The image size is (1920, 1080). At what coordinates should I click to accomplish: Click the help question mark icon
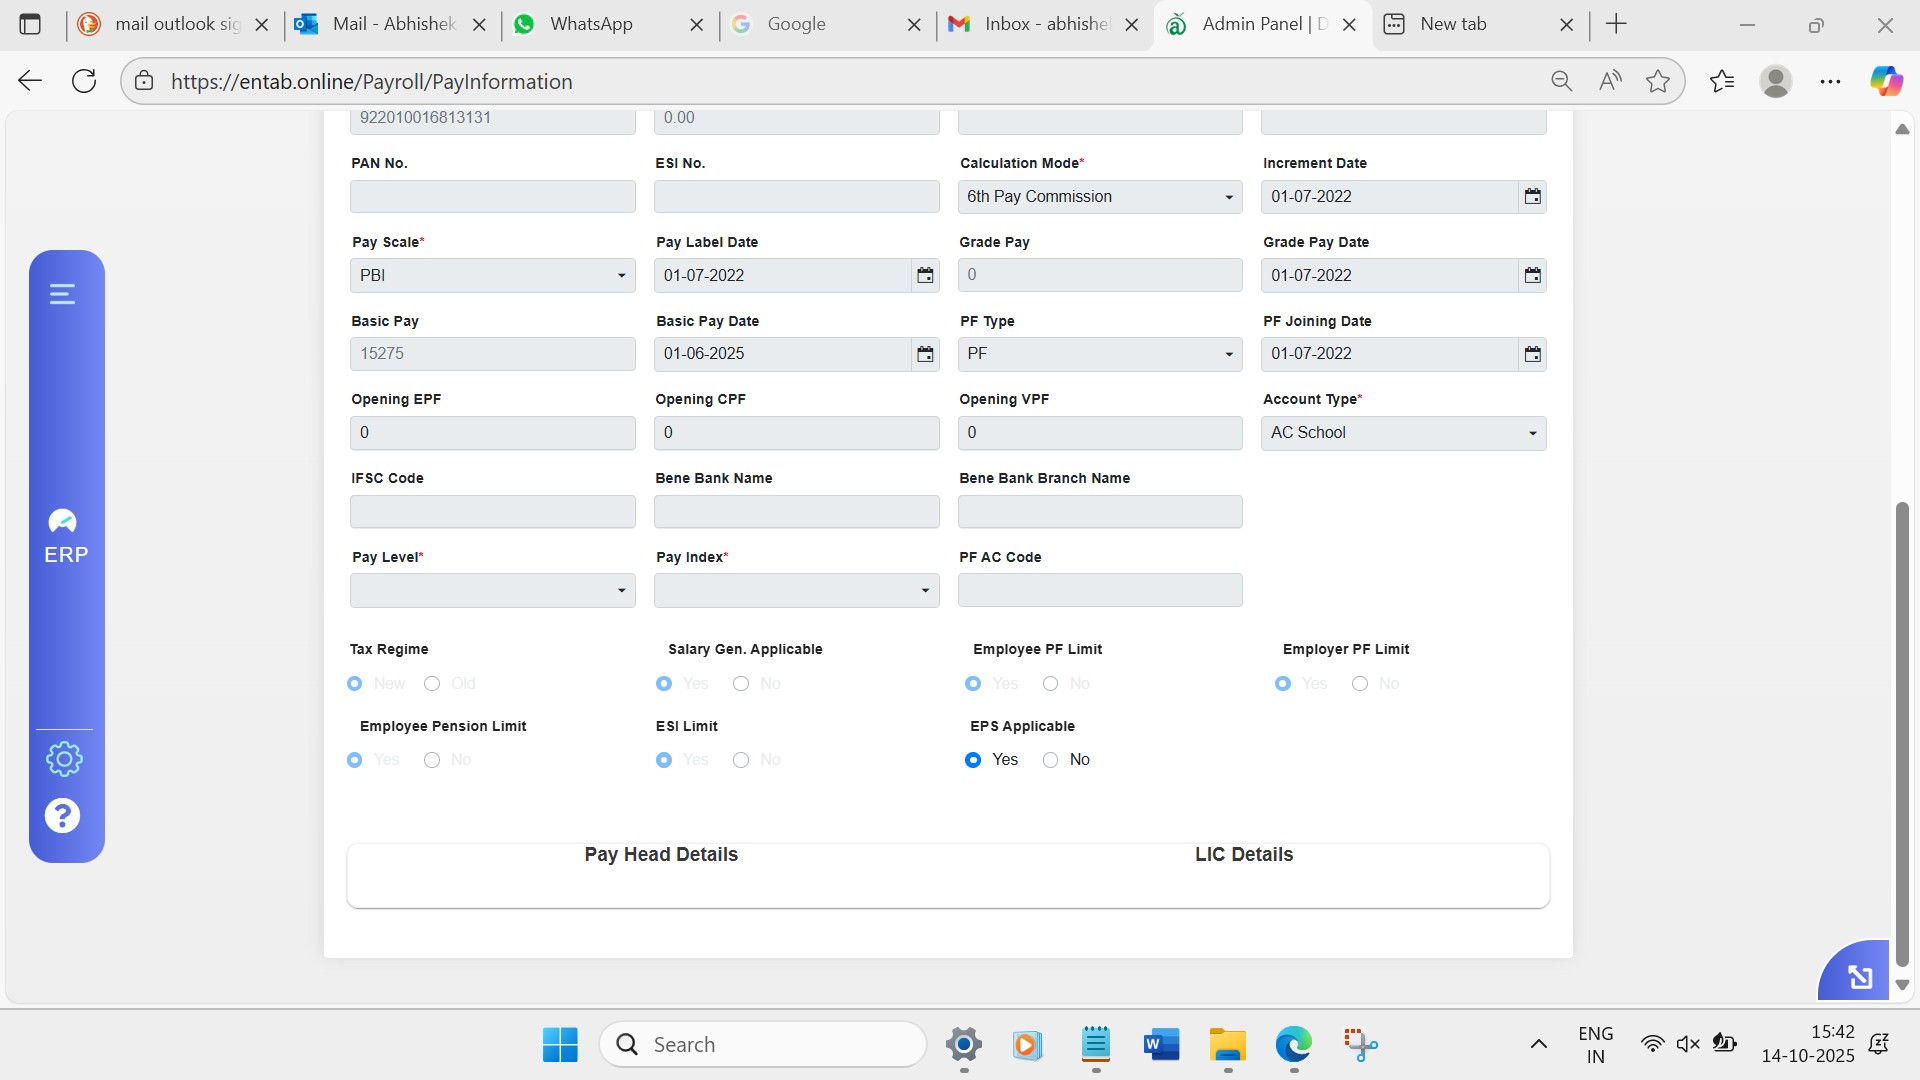pos(62,816)
